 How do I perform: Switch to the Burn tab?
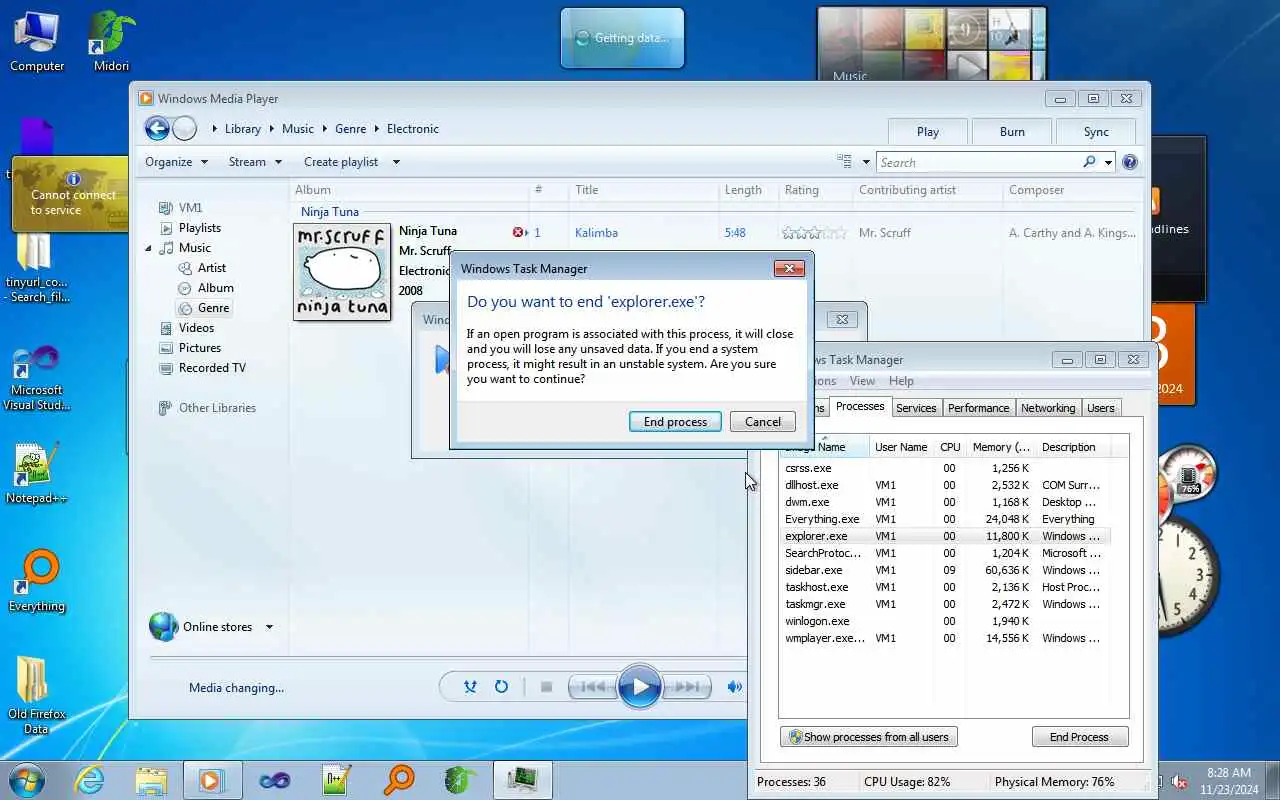click(1012, 132)
